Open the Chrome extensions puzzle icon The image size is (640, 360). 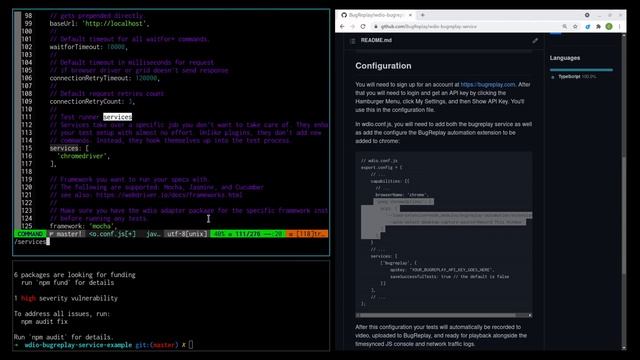pos(598,27)
